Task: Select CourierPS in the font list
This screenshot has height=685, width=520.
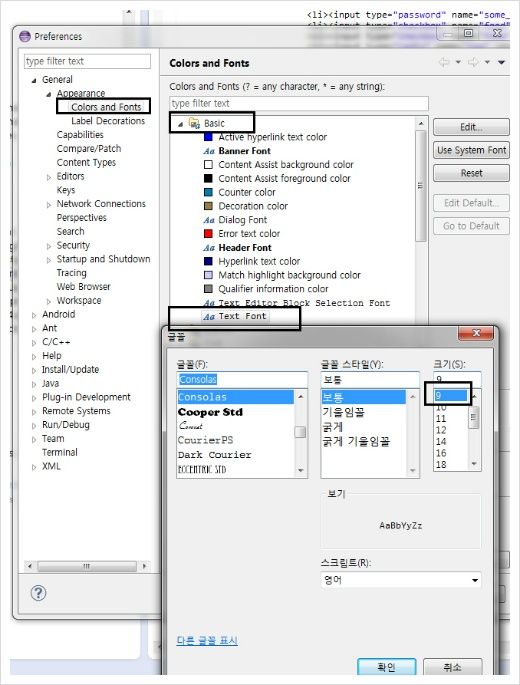Action: click(x=236, y=440)
